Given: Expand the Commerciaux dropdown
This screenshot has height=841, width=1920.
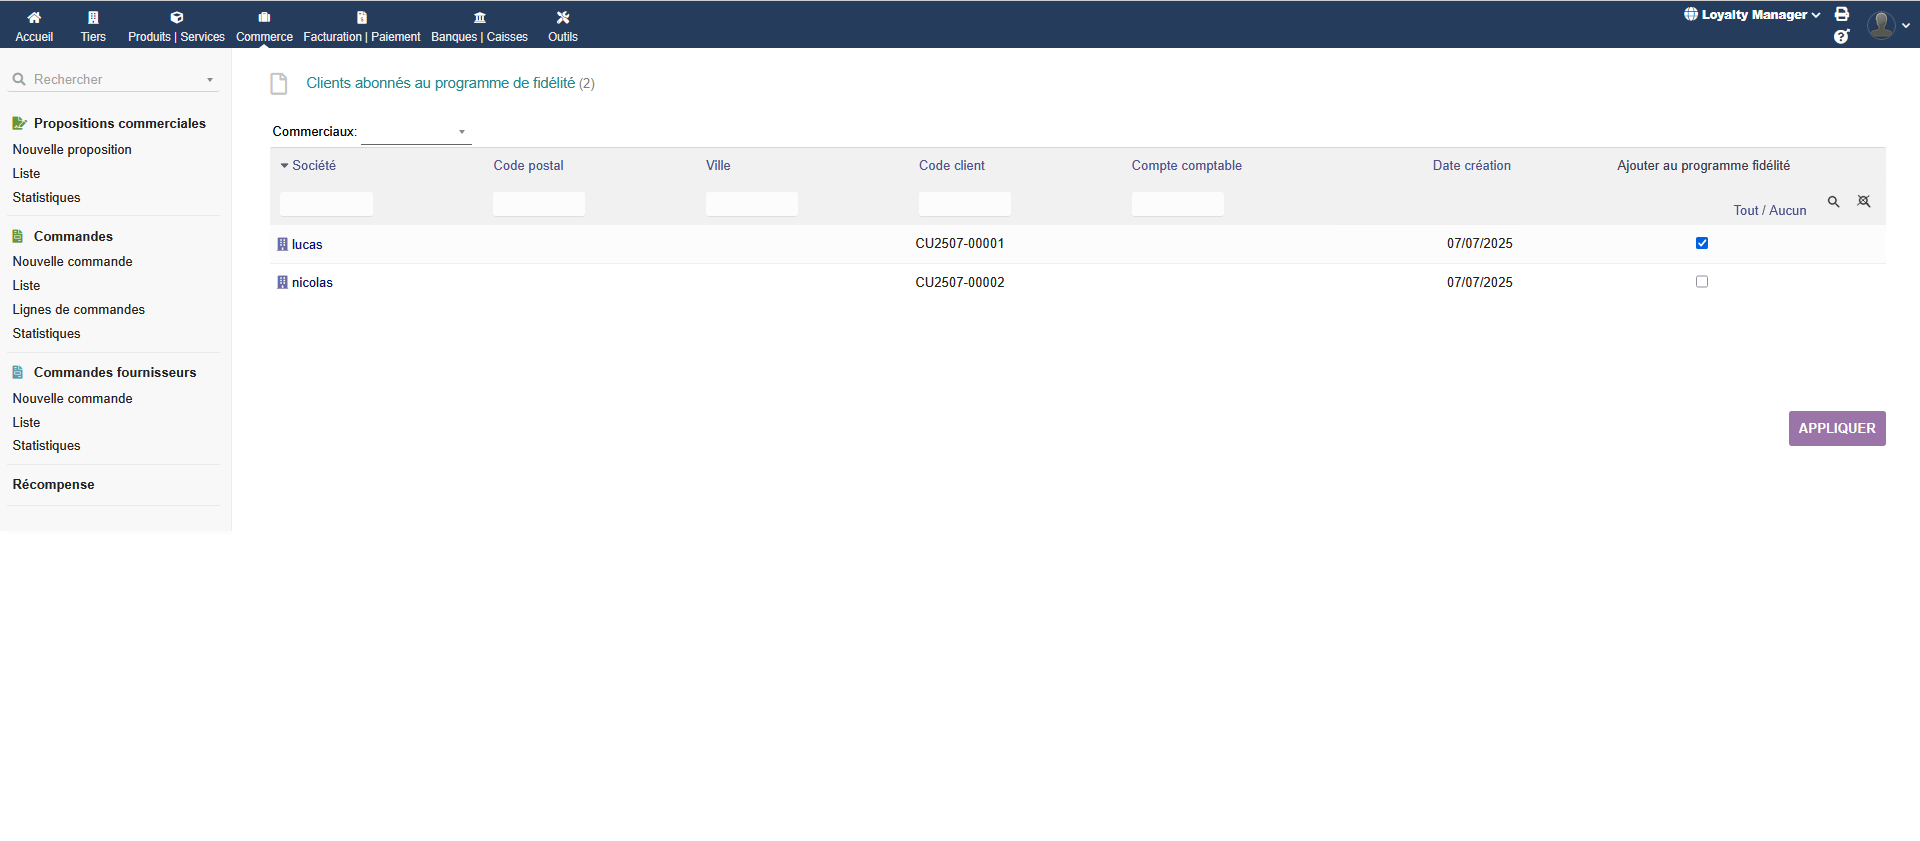Looking at the screenshot, I should coord(416,132).
